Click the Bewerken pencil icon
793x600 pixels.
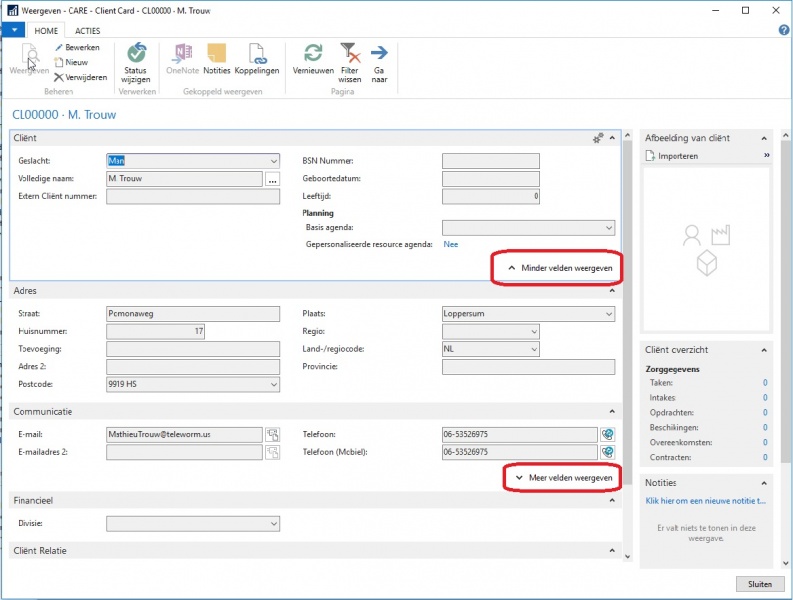click(59, 48)
